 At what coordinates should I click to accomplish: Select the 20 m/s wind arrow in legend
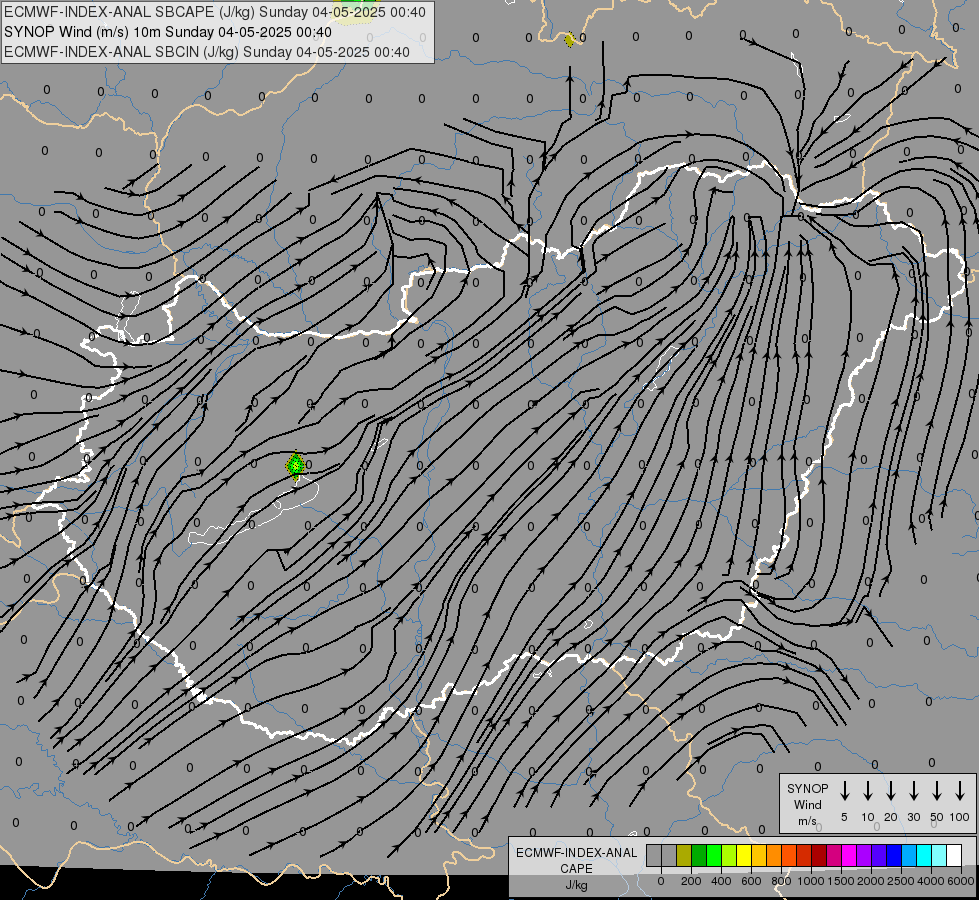(x=890, y=791)
